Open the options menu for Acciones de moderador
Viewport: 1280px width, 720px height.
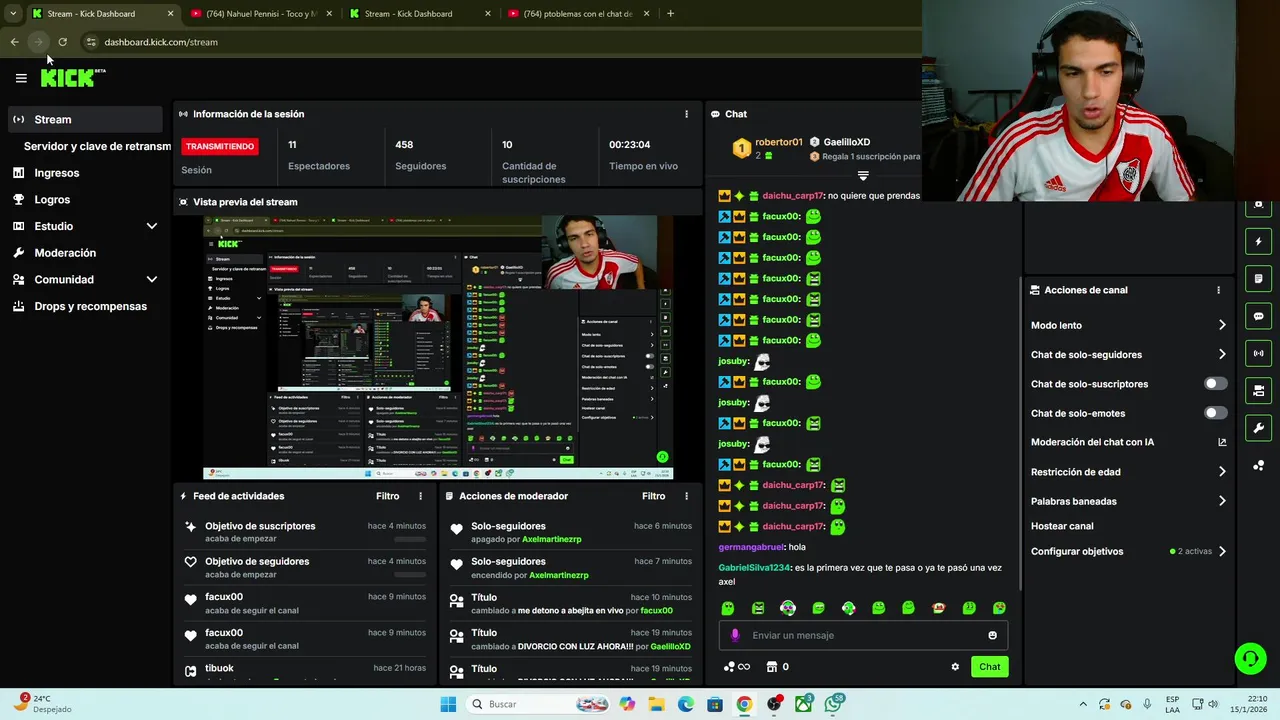[686, 496]
